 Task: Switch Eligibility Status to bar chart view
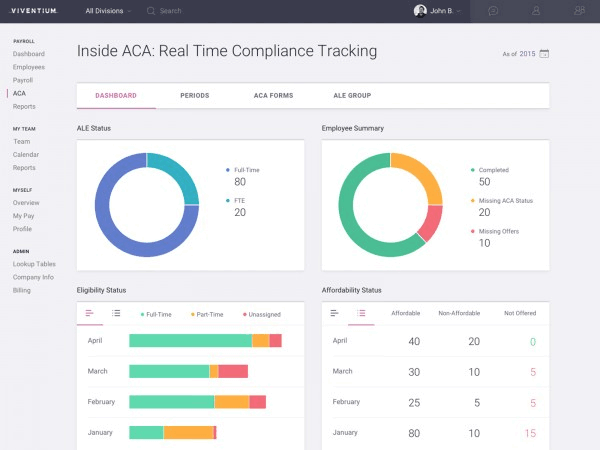click(x=90, y=313)
